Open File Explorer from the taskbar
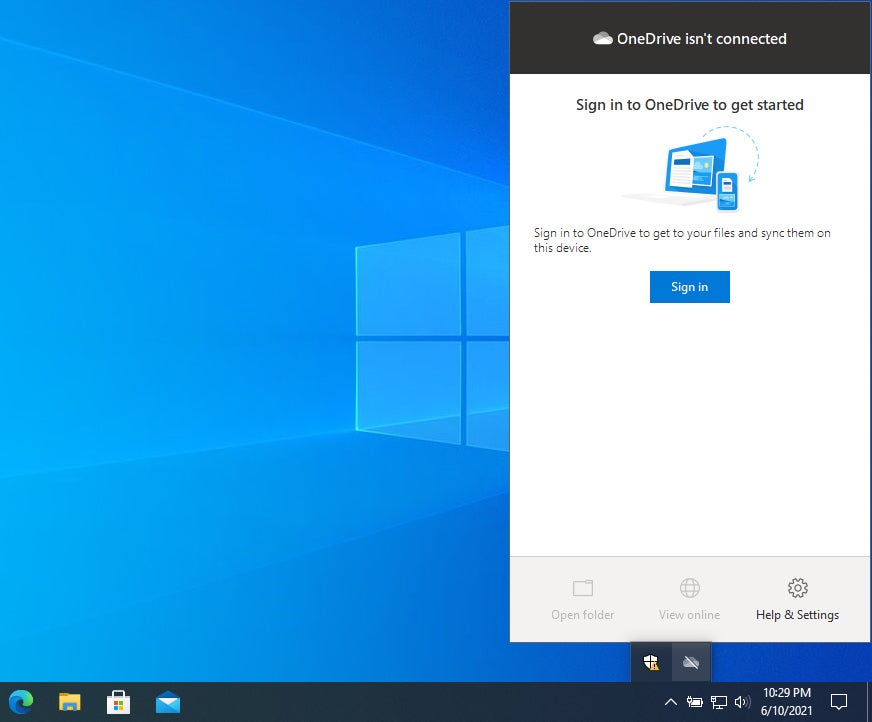 pyautogui.click(x=70, y=702)
